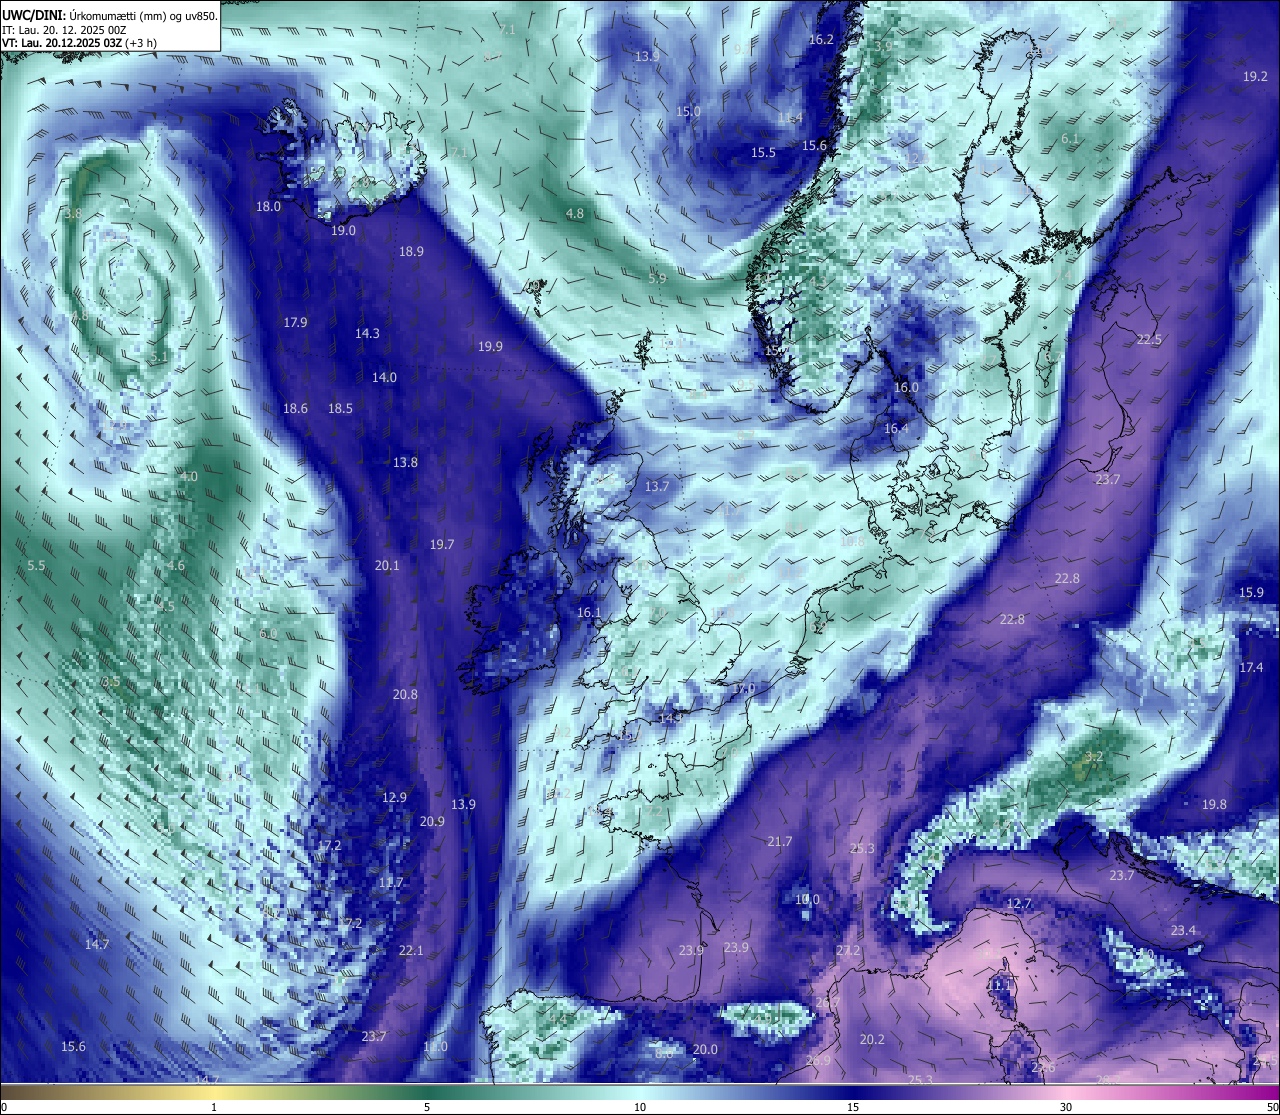The height and width of the screenshot is (1115, 1280).
Task: Click the 6.1 value label on the map
Action: pos(1070,139)
